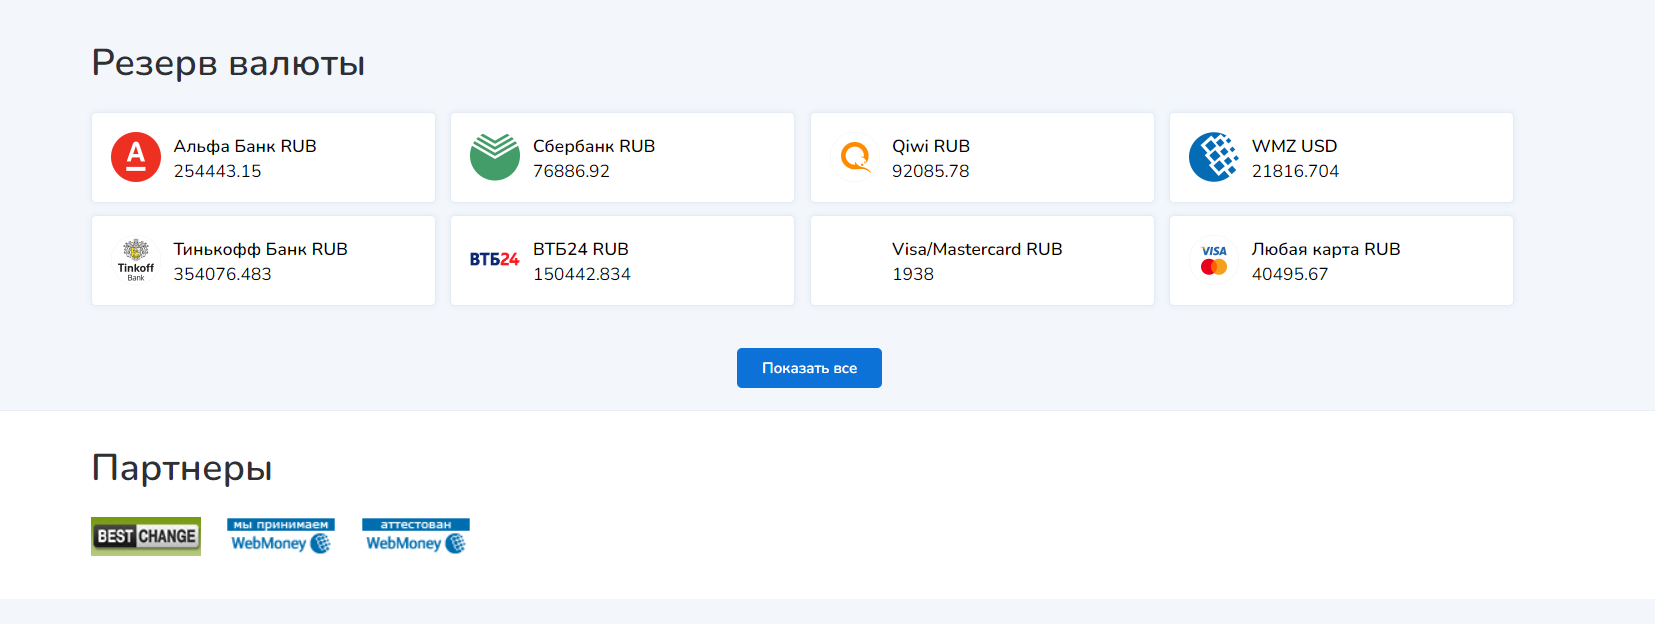Select the WMZ USD label

[x=1294, y=146]
